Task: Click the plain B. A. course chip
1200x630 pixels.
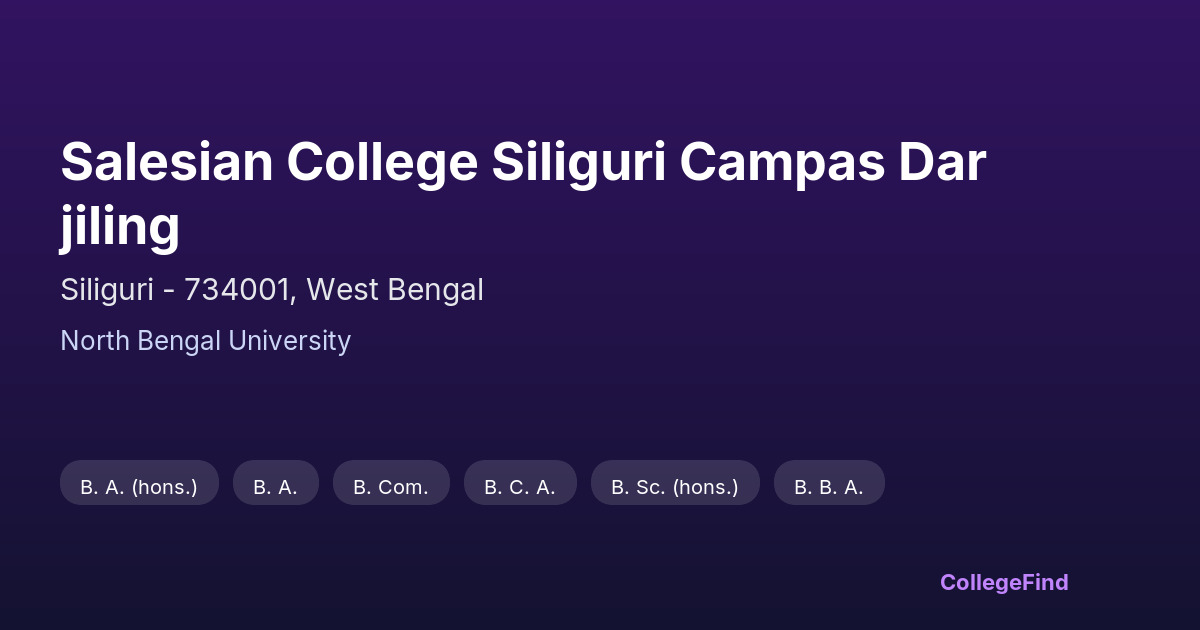Action: coord(275,487)
